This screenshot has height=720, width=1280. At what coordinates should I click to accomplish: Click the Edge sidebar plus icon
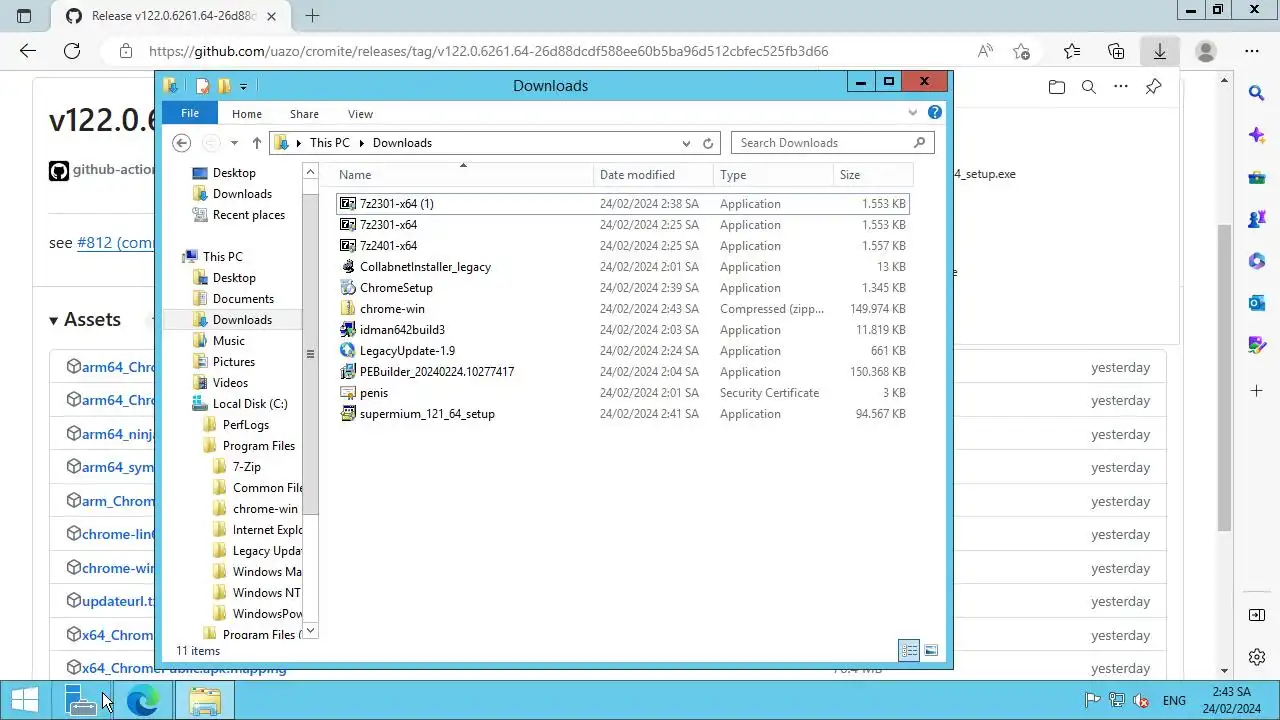1257,390
